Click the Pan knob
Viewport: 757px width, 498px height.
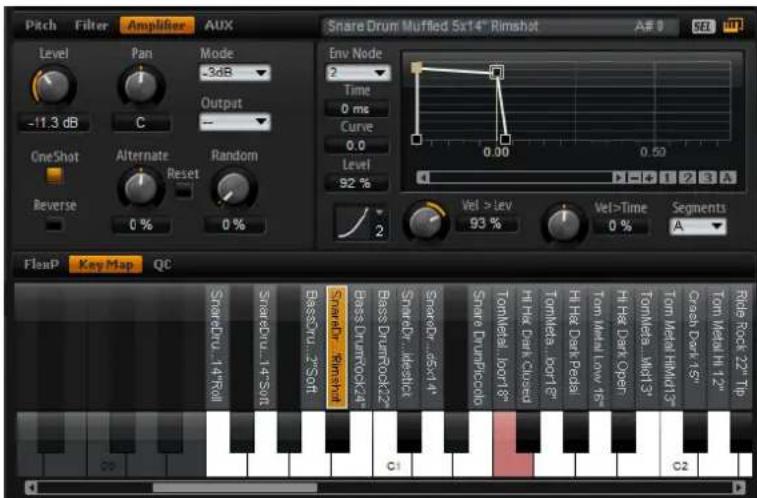click(140, 86)
